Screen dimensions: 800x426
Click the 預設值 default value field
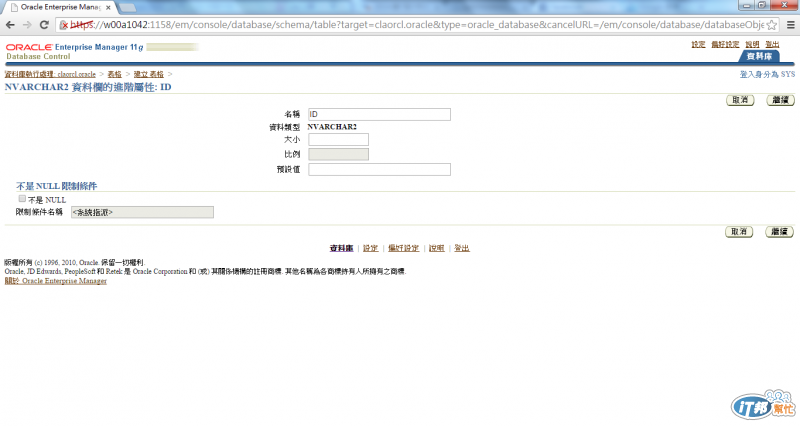tap(379, 169)
